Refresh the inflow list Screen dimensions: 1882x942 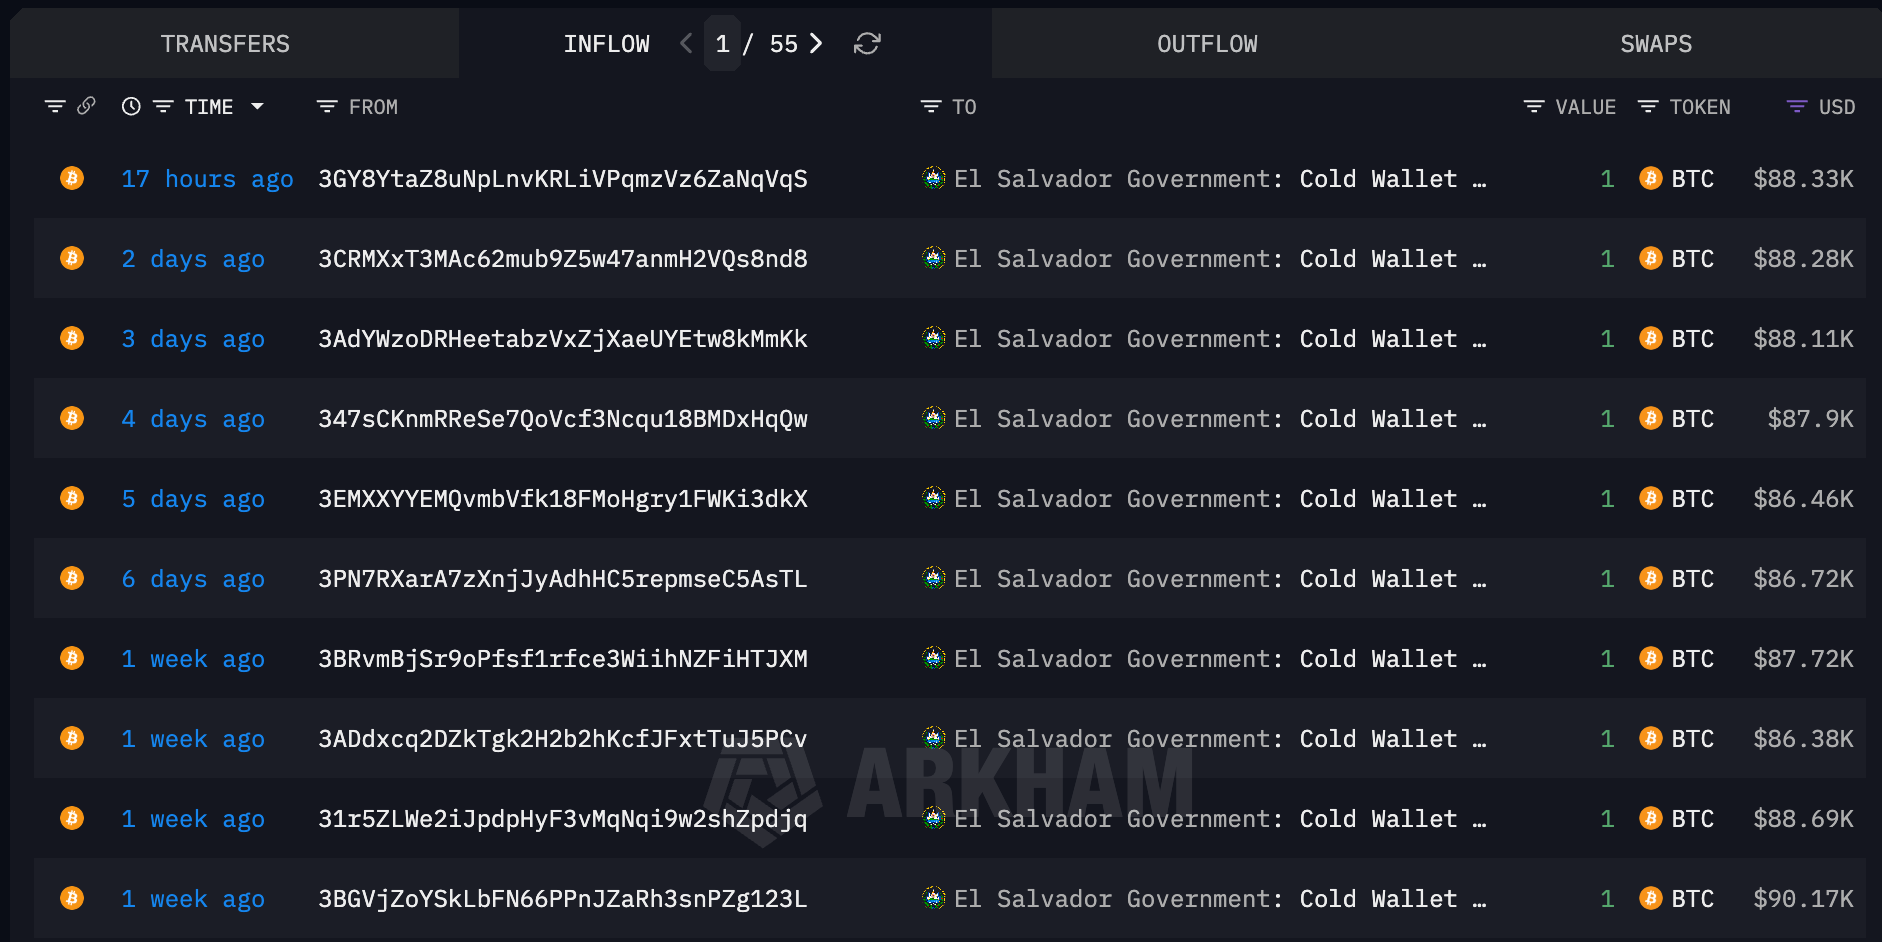tap(867, 44)
